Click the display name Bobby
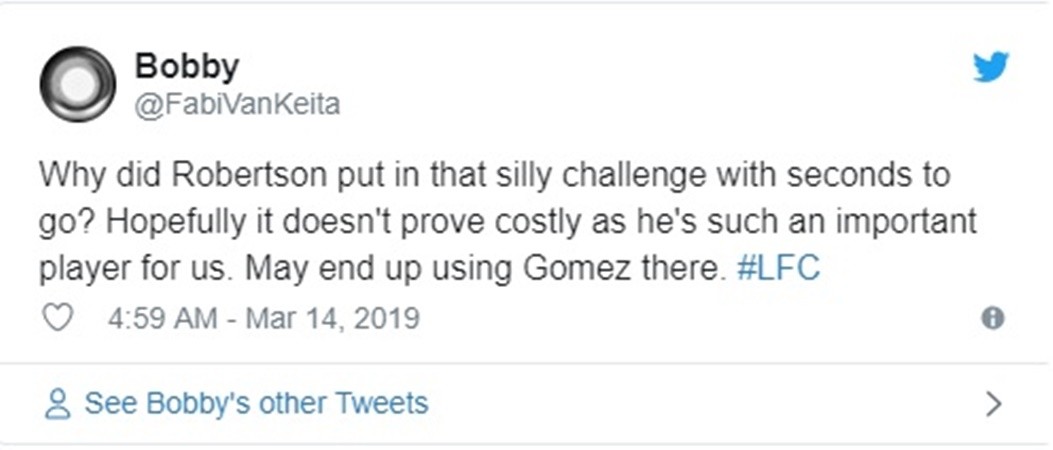Screen dimensions: 1053x450 (187, 66)
